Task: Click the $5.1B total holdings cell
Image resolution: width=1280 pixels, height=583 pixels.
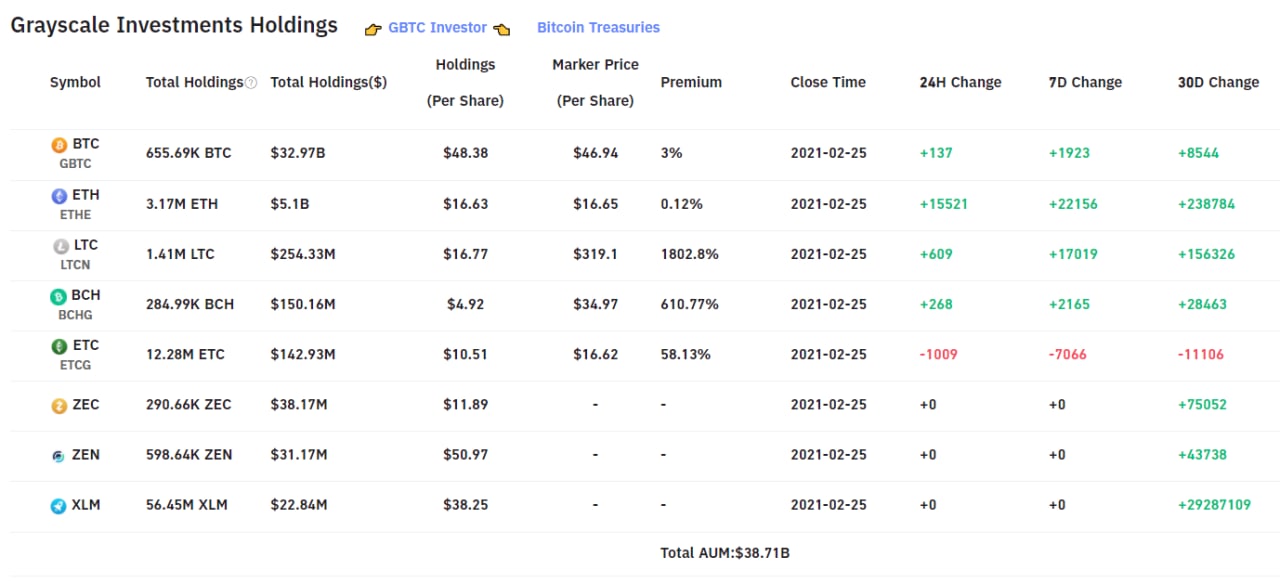Action: pyautogui.click(x=289, y=204)
